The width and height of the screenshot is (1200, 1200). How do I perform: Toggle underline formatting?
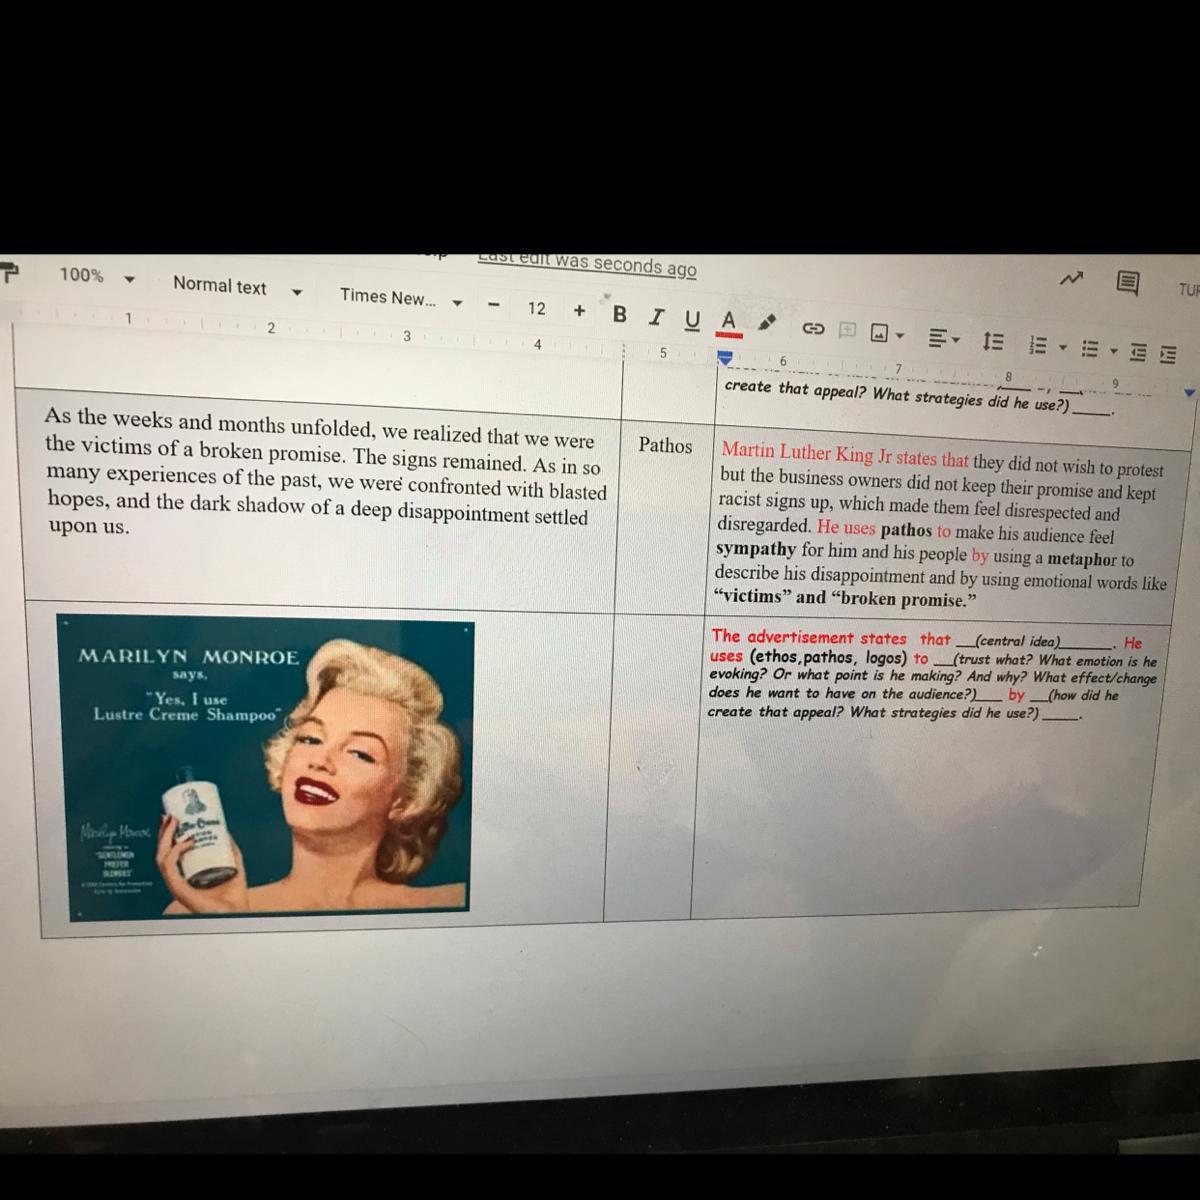pos(692,320)
